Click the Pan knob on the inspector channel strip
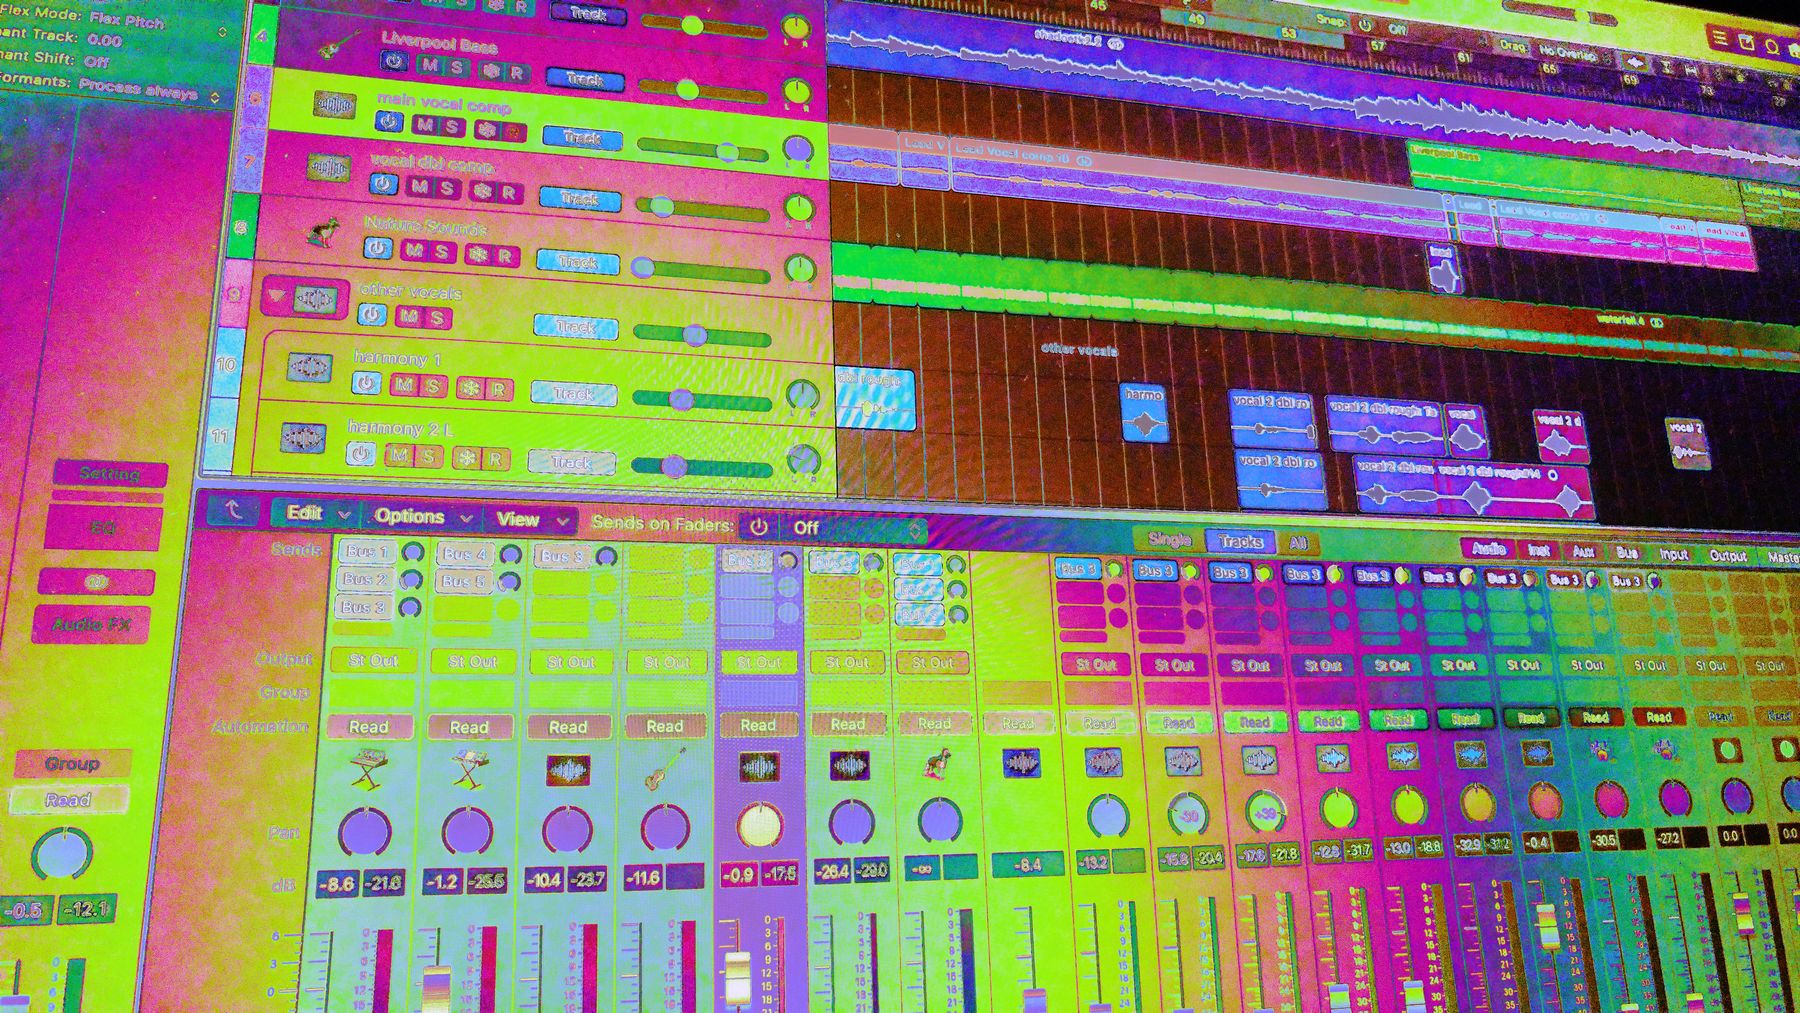This screenshot has width=1800, height=1013. click(61, 855)
